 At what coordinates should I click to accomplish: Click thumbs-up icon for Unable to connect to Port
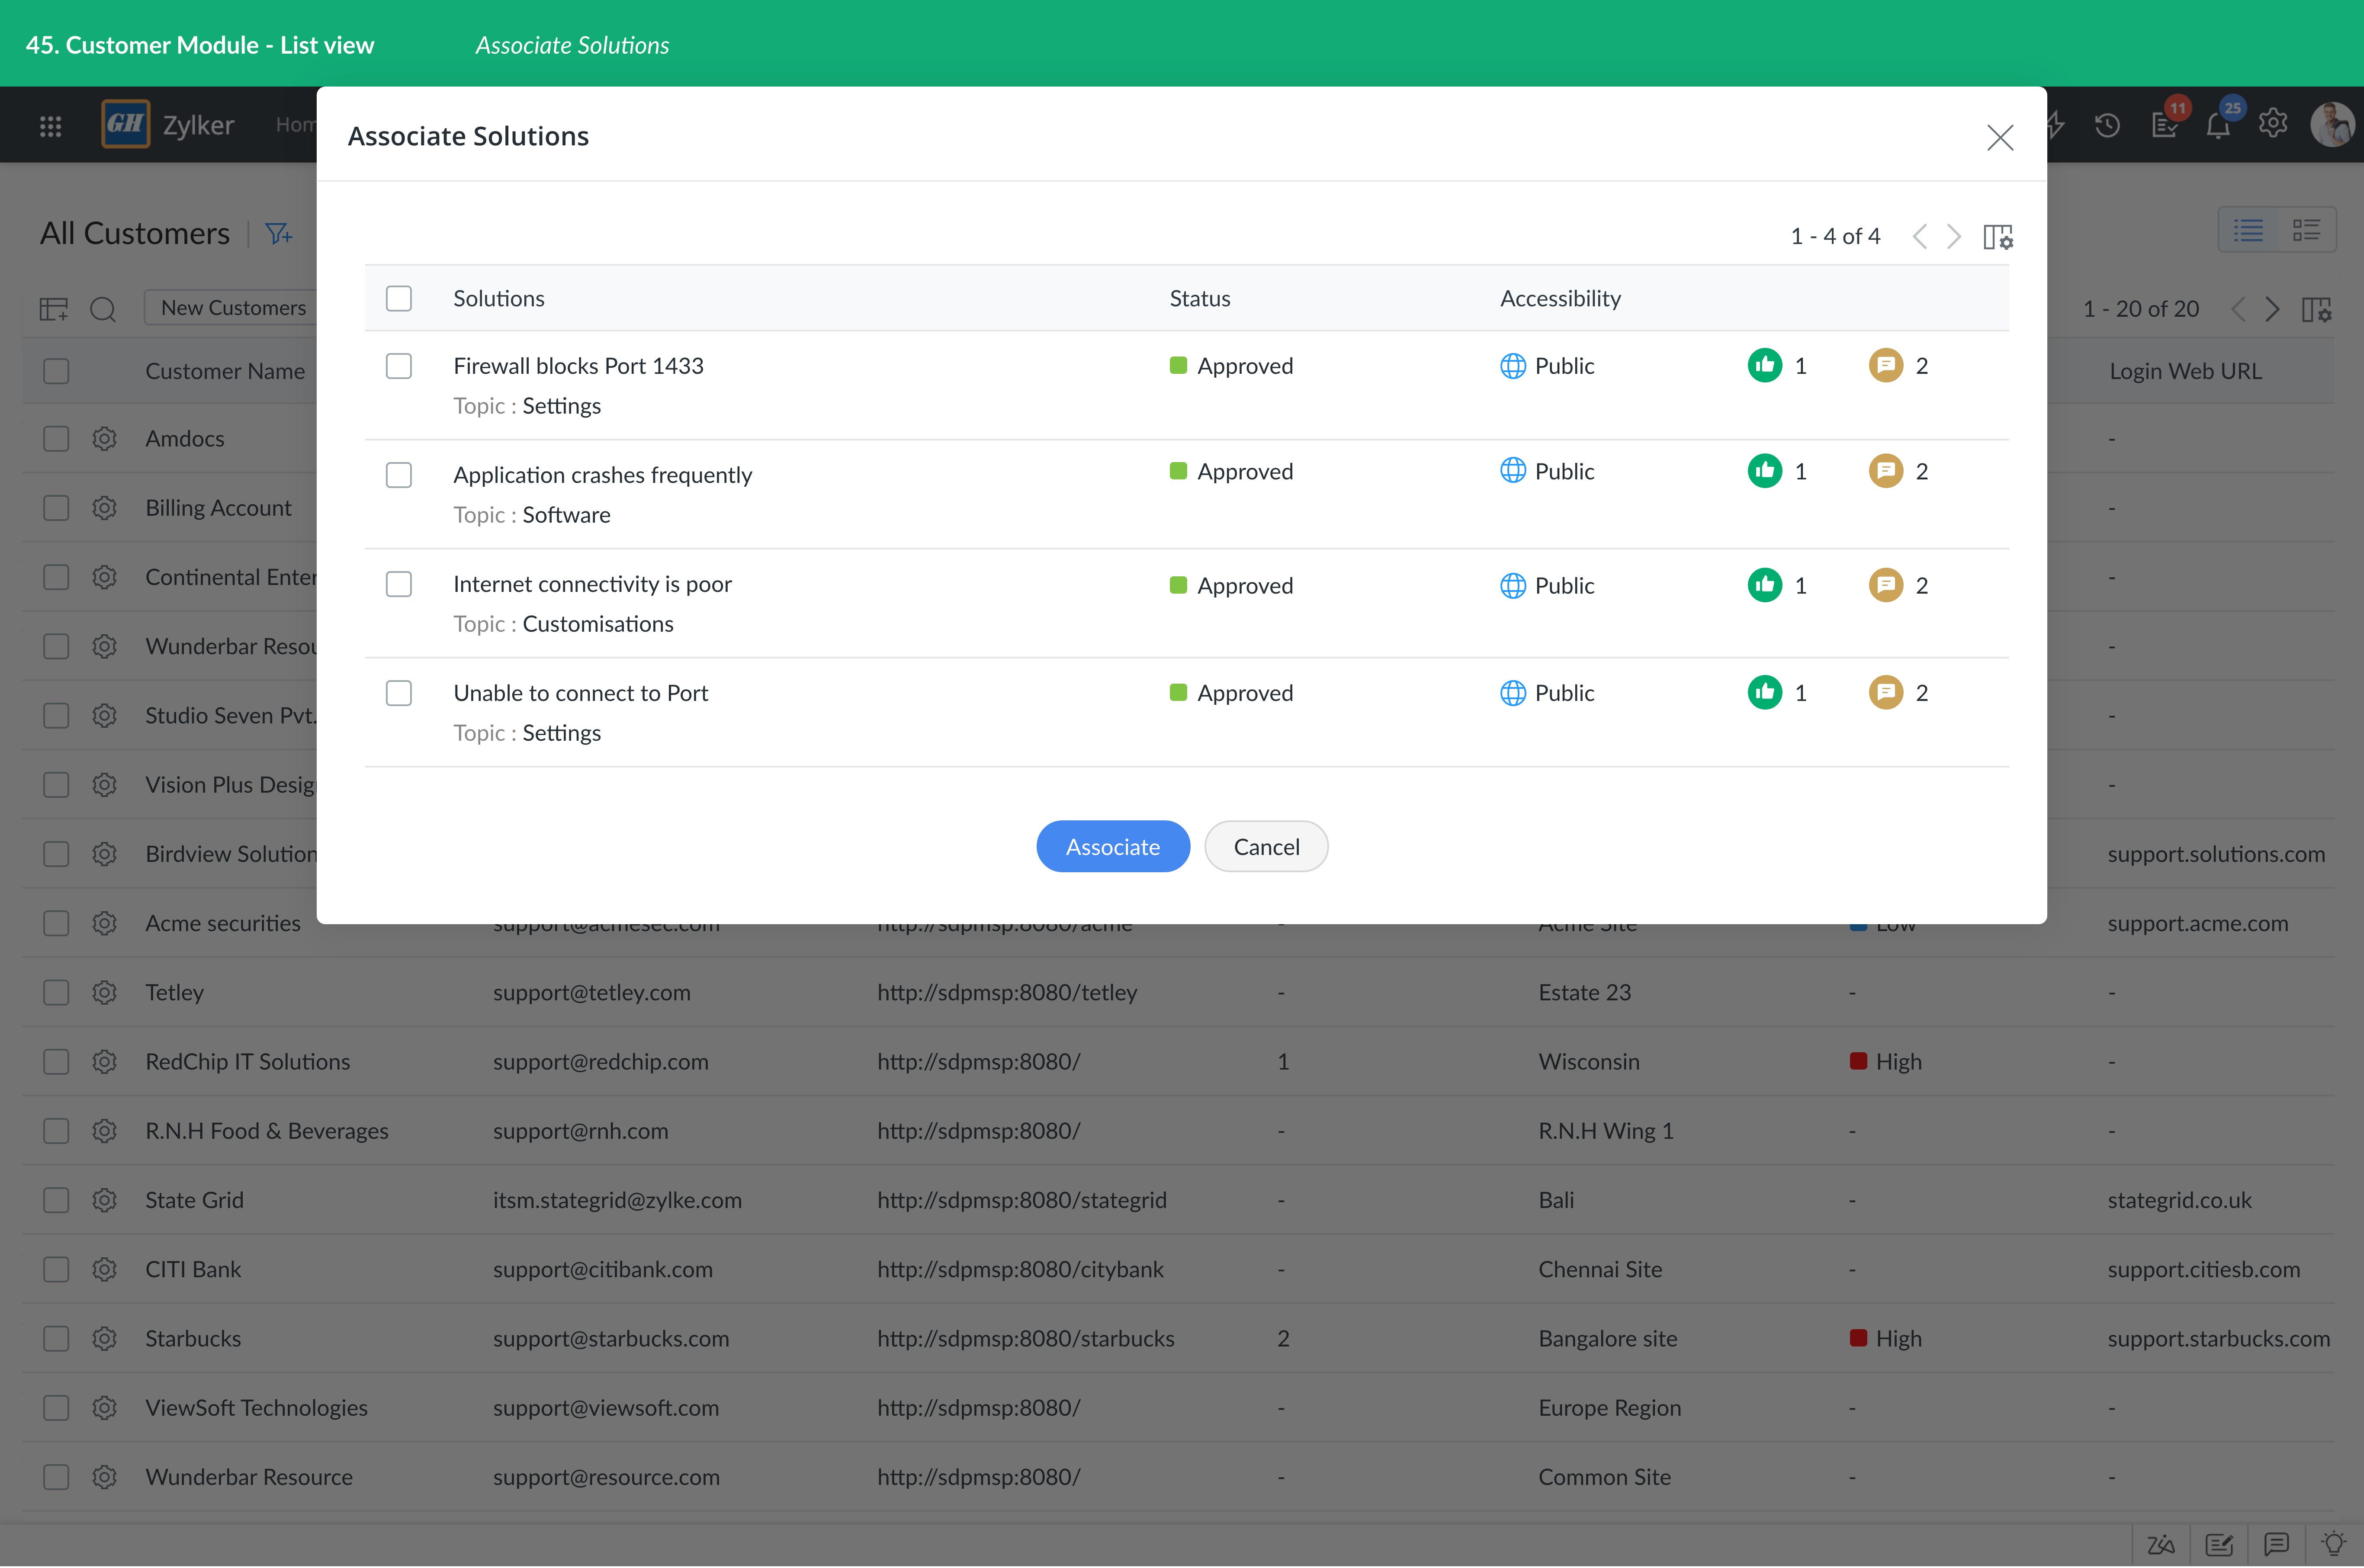pyautogui.click(x=1765, y=692)
